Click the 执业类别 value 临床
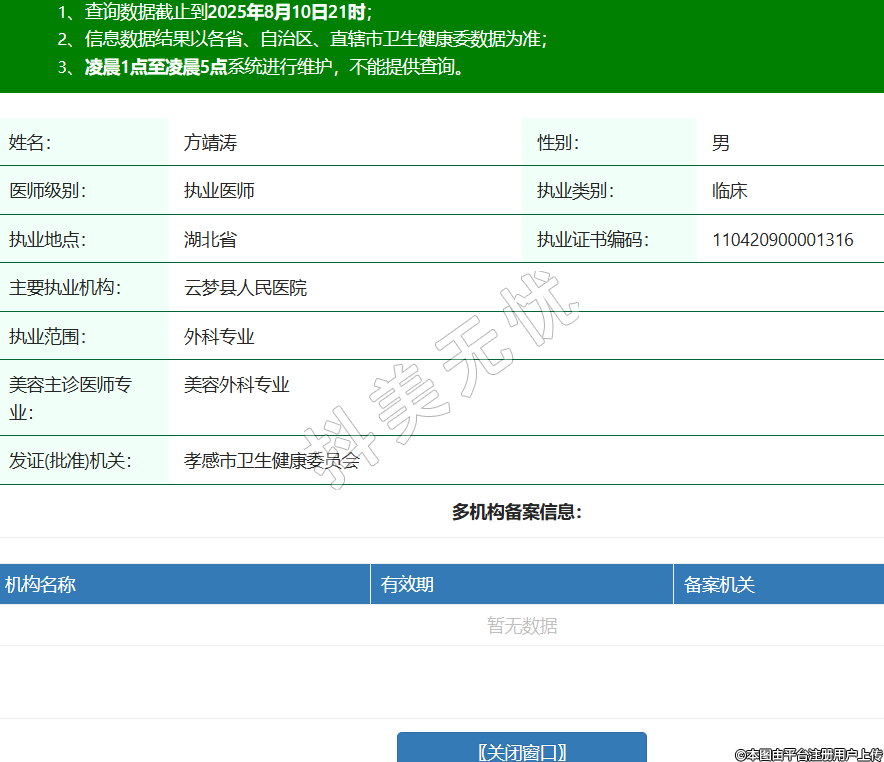The image size is (884, 762). [729, 191]
